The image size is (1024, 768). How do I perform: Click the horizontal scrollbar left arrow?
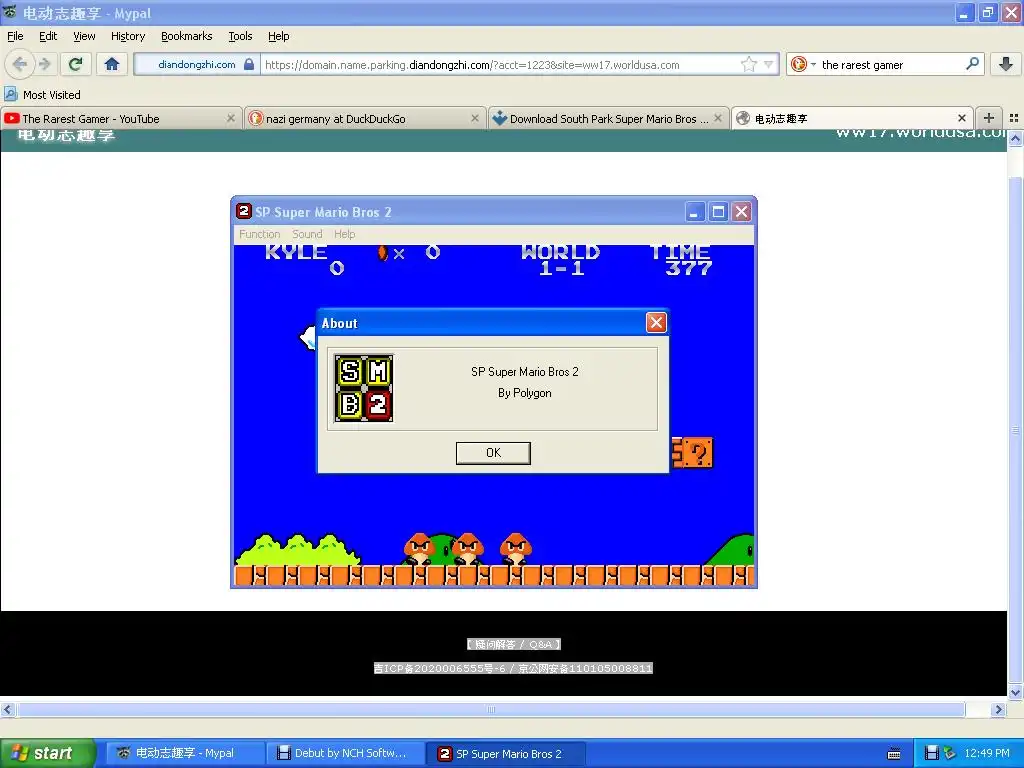[7, 709]
